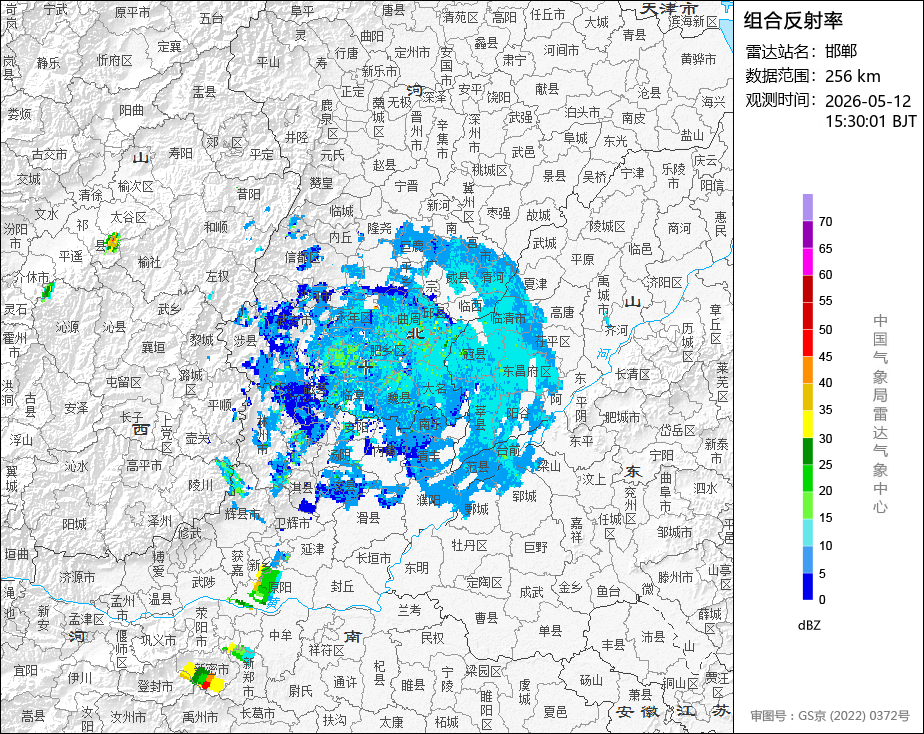Click the '东昌府区' map label
The width and height of the screenshot is (924, 734).
[x=527, y=371]
